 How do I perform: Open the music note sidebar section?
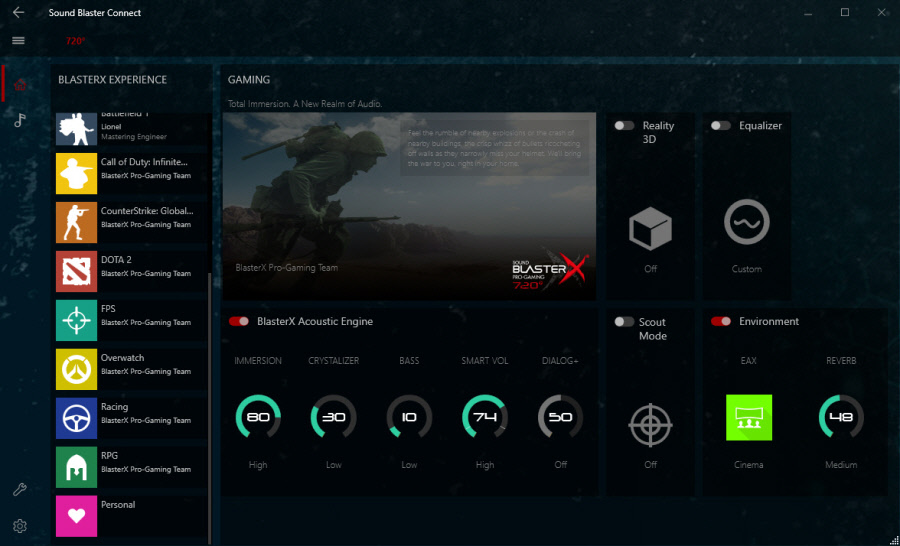click(x=20, y=120)
